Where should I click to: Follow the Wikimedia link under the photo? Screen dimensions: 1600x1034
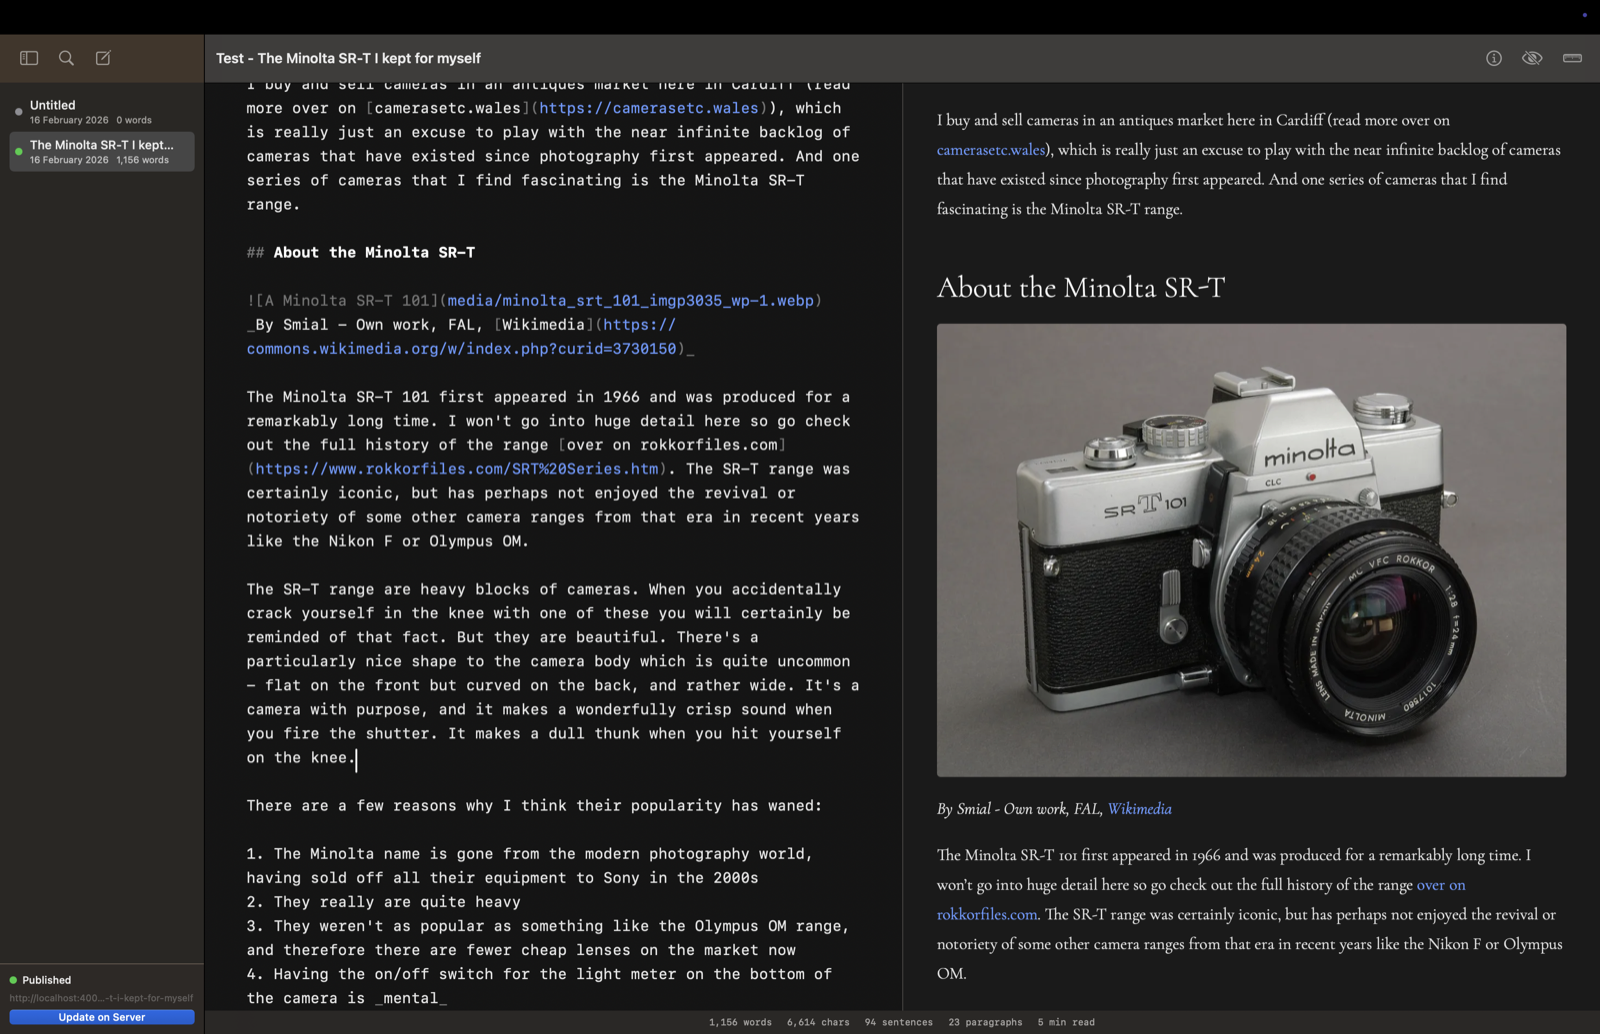pyautogui.click(x=1139, y=808)
